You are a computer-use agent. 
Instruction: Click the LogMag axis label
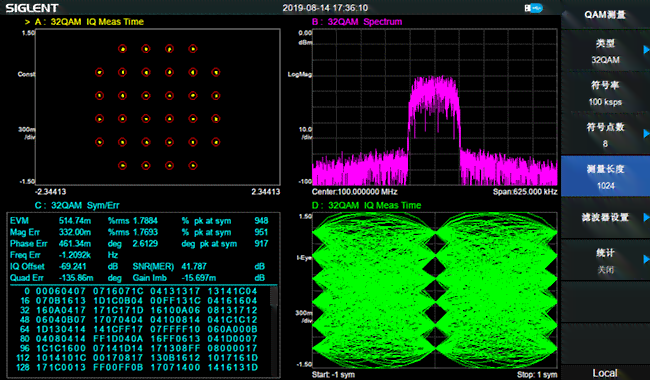click(300, 75)
